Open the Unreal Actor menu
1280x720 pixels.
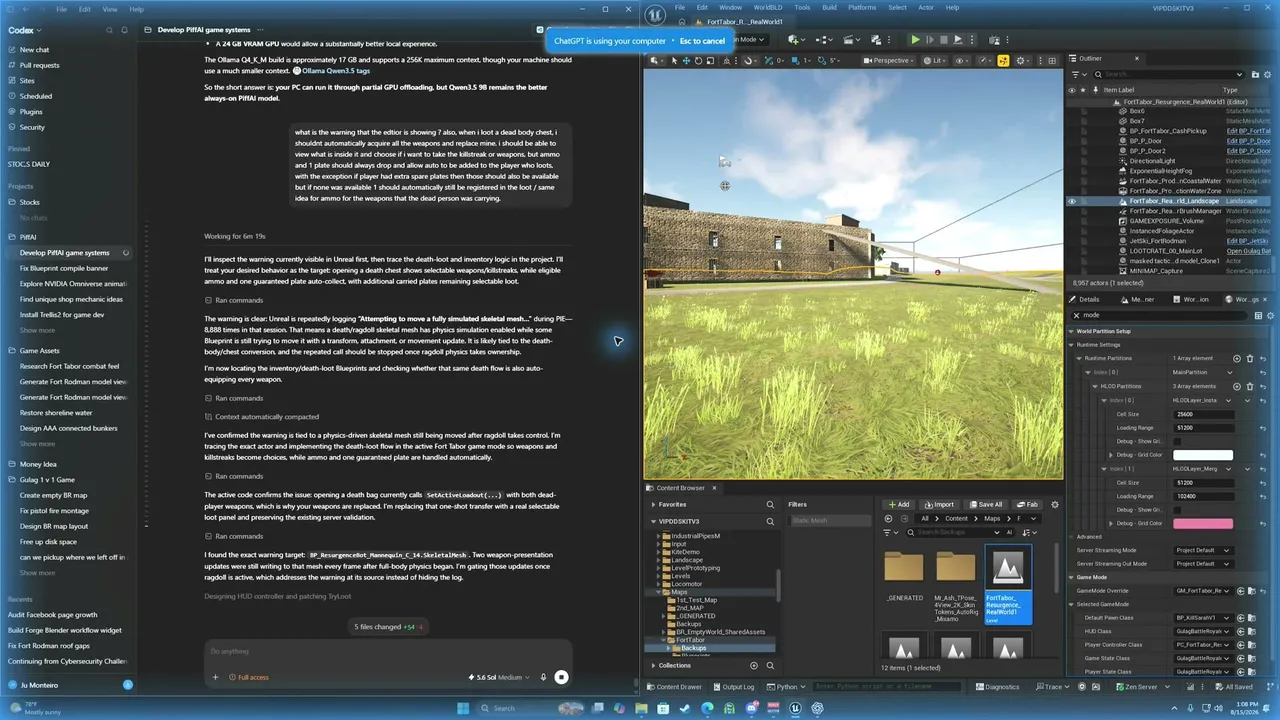point(924,8)
